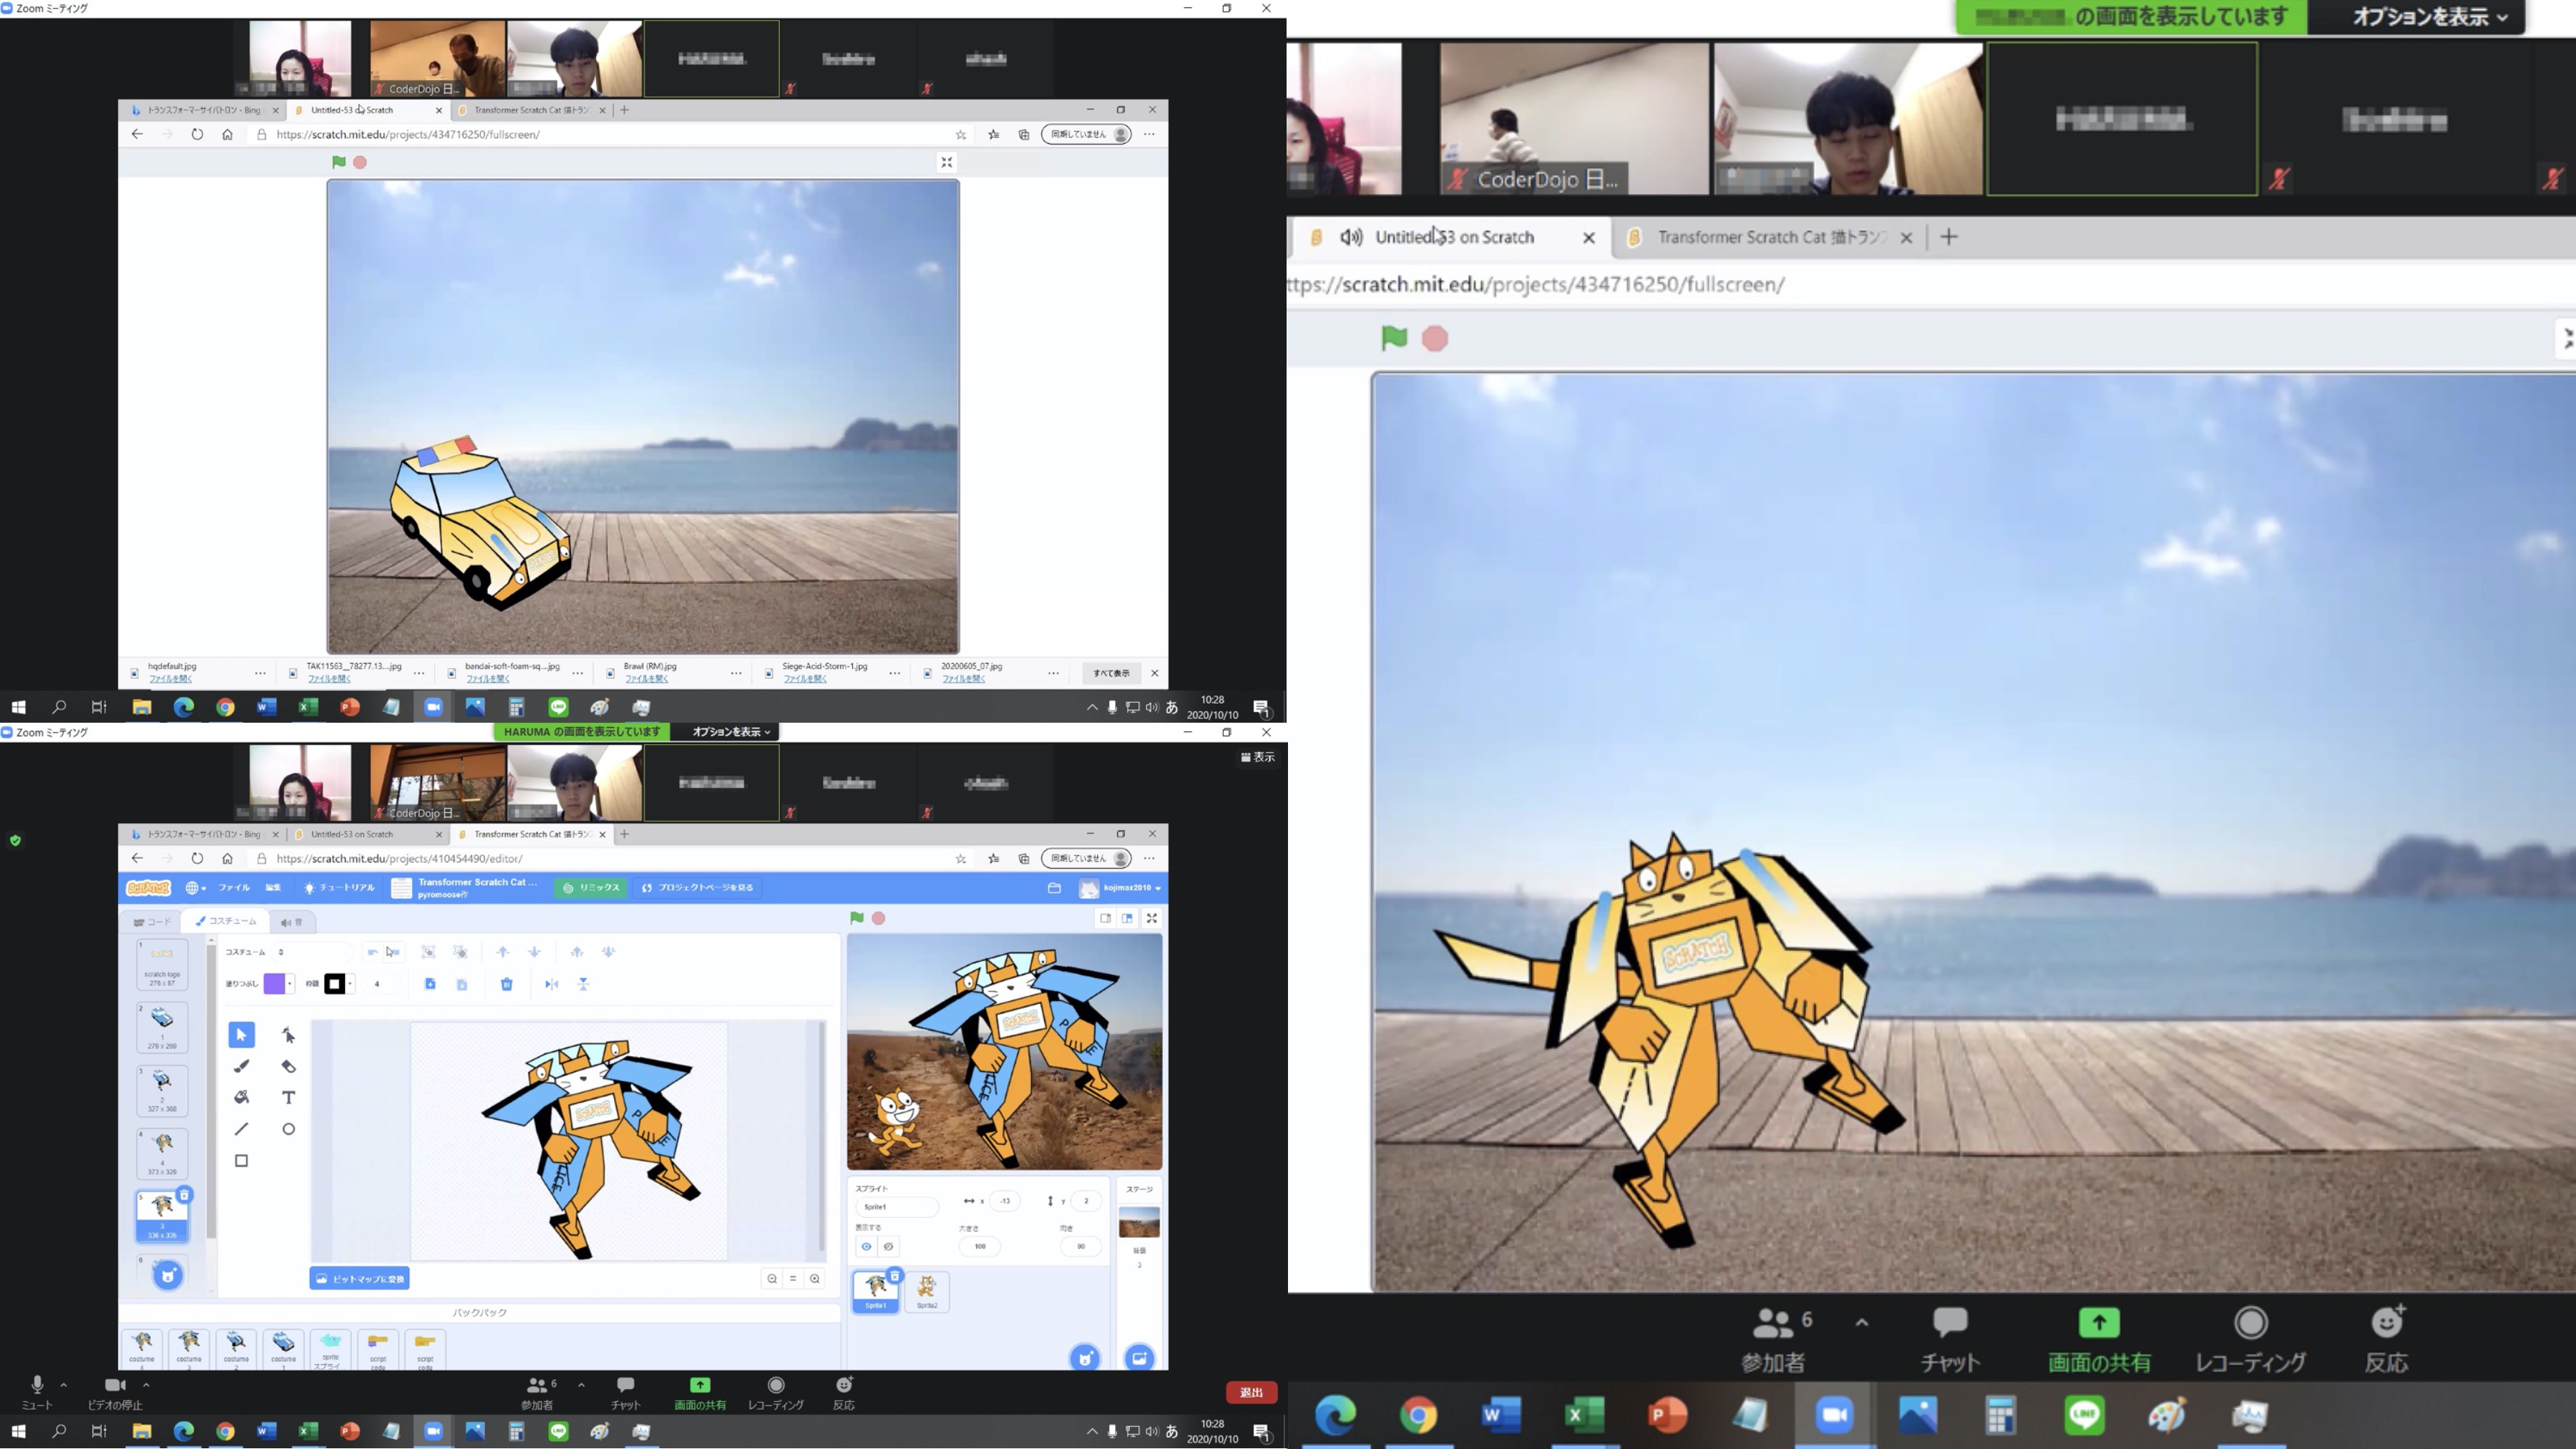2576x1449 pixels.
Task: Open the globe language dropdown in Scratch
Action: [x=195, y=888]
